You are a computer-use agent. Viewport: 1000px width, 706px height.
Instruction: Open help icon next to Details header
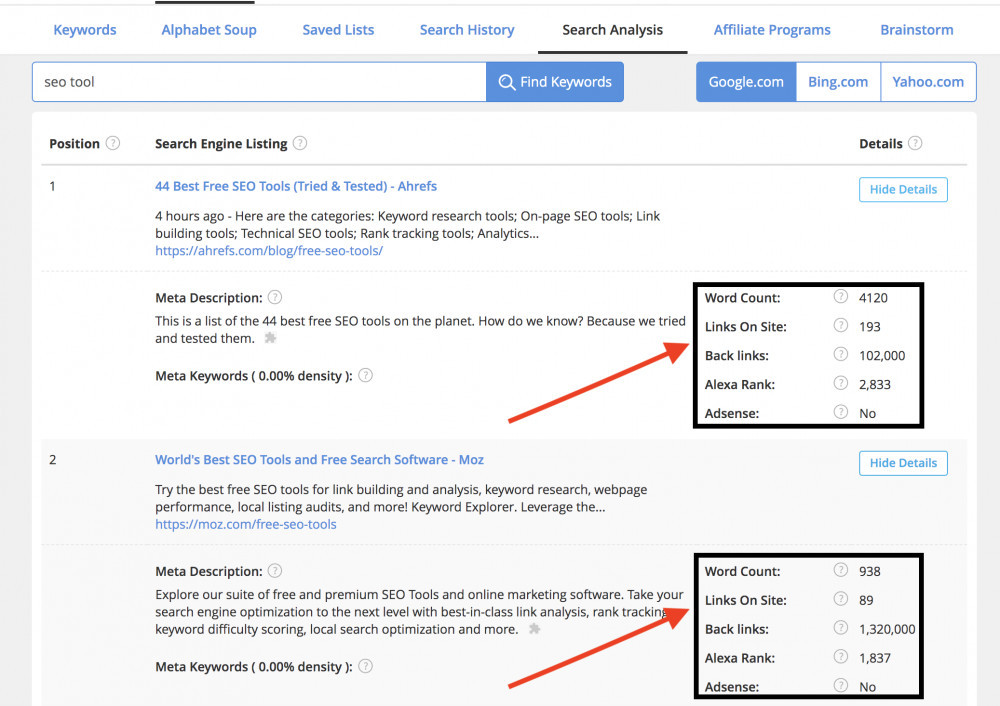click(915, 143)
